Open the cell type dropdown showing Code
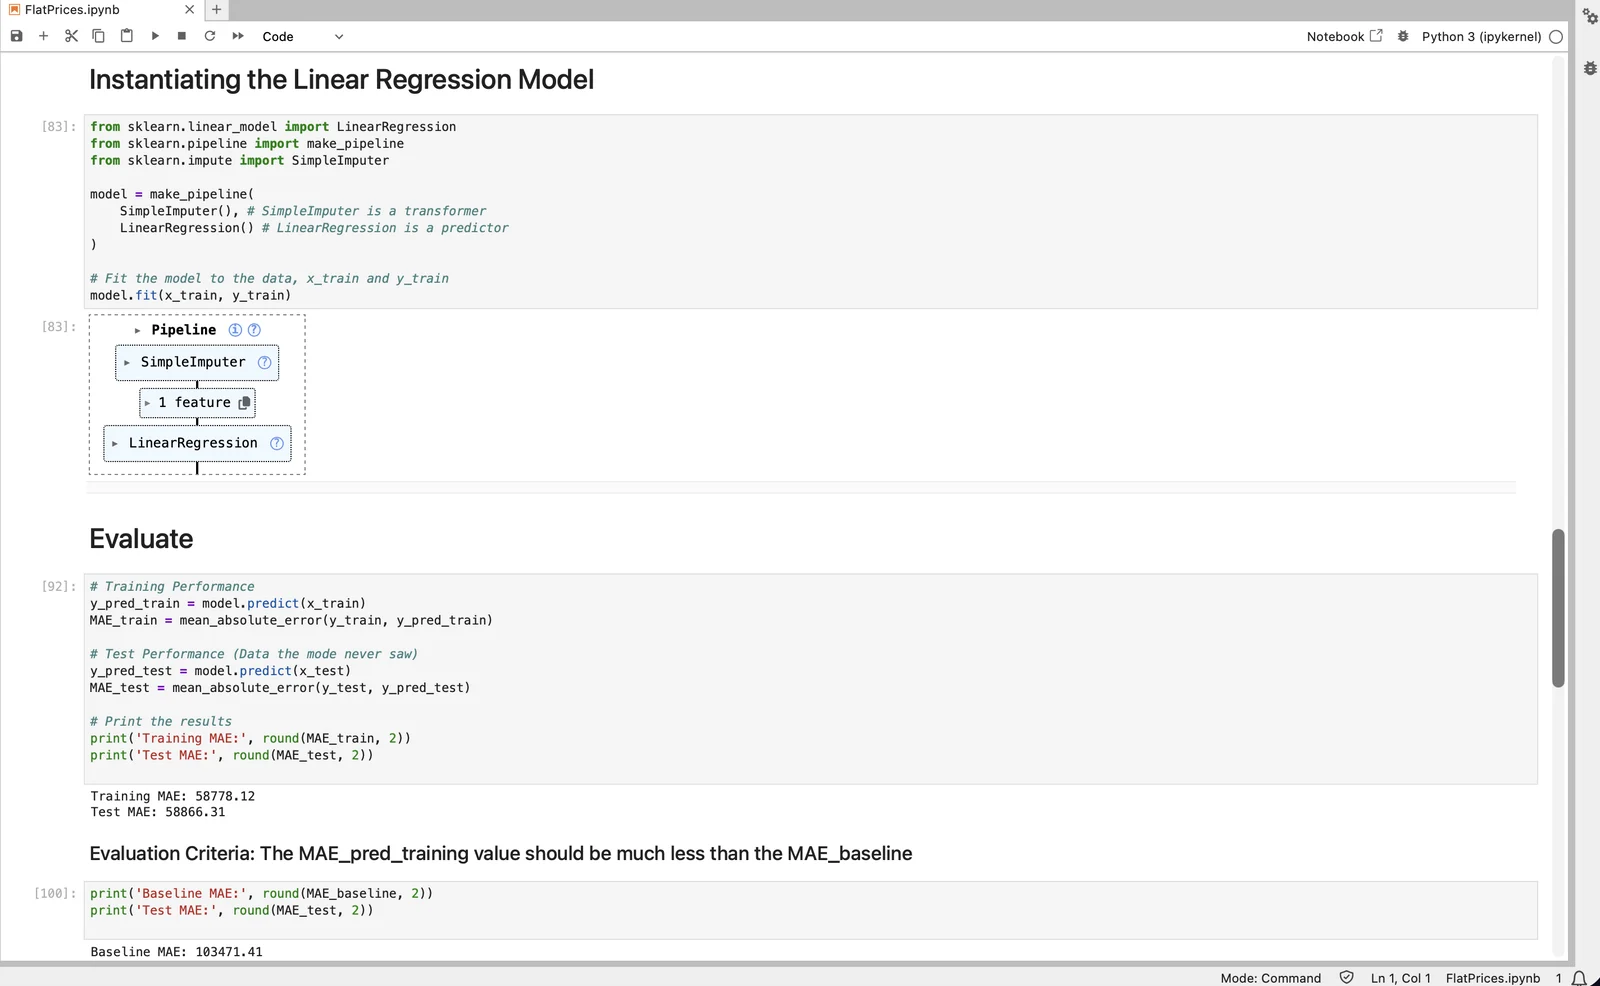The height and width of the screenshot is (986, 1600). pyautogui.click(x=302, y=36)
